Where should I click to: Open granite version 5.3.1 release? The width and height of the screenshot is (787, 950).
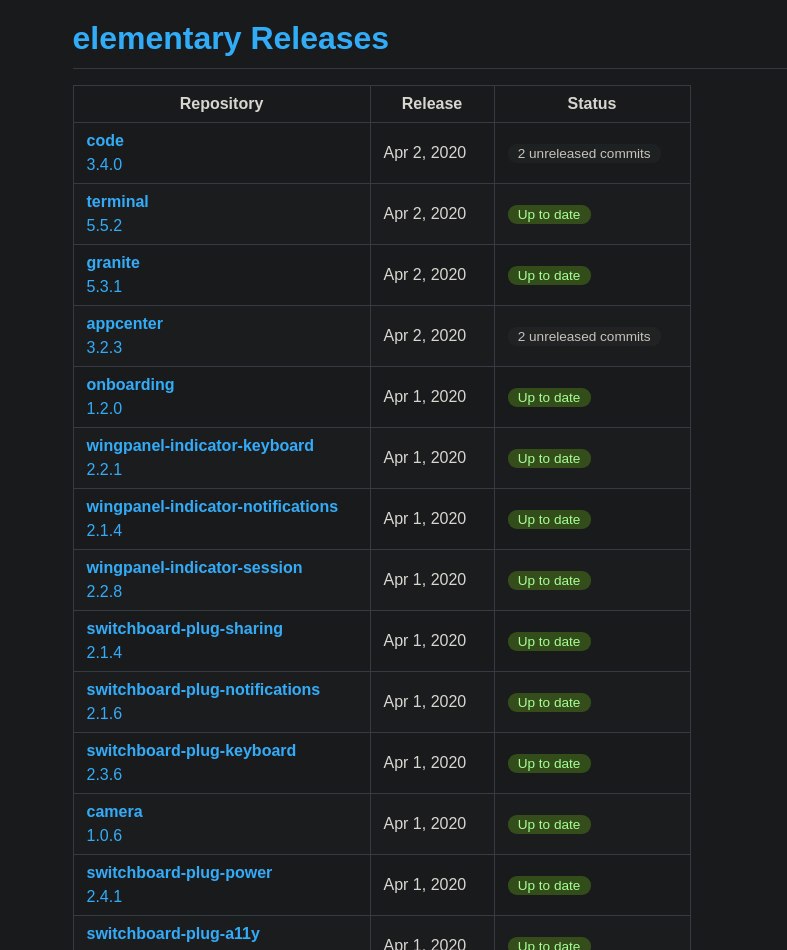coord(104,287)
